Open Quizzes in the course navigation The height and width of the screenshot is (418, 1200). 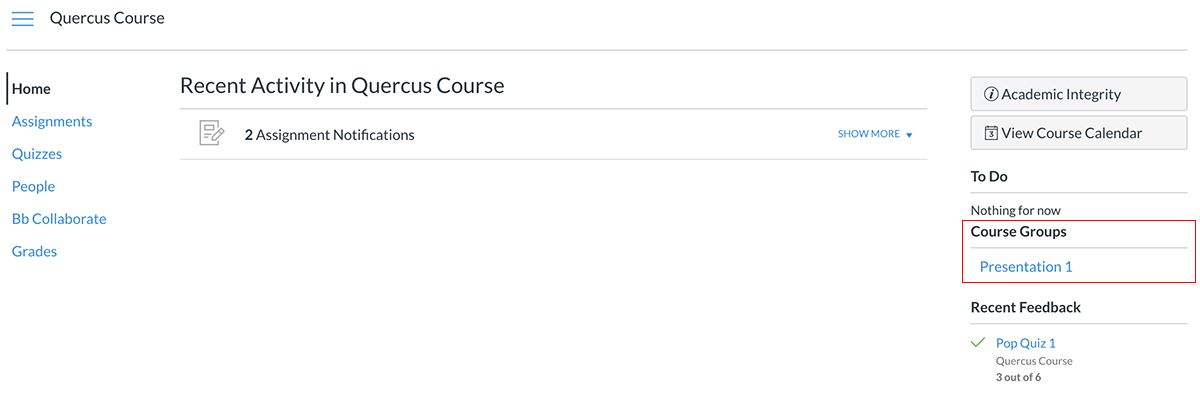[x=37, y=154]
